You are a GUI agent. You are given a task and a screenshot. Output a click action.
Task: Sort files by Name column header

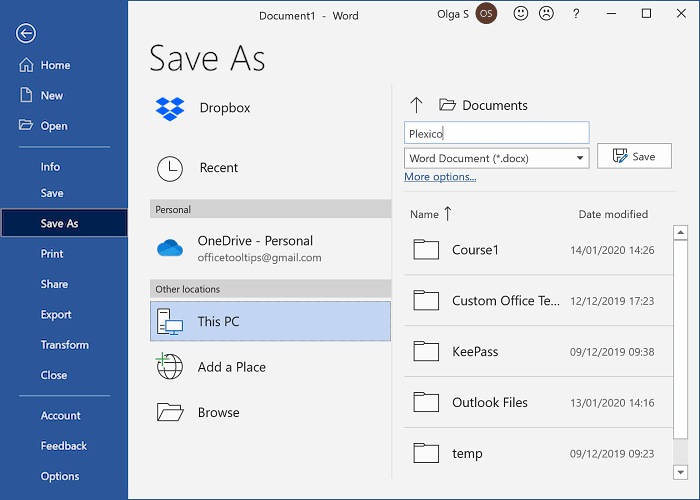[425, 214]
